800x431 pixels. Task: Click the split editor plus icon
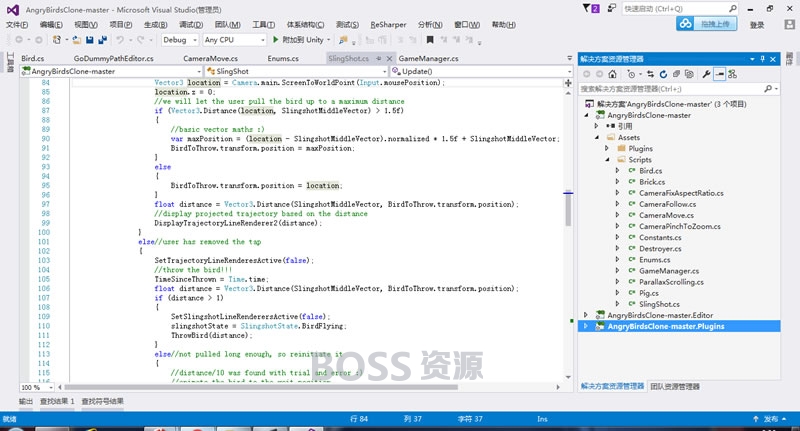(x=568, y=83)
